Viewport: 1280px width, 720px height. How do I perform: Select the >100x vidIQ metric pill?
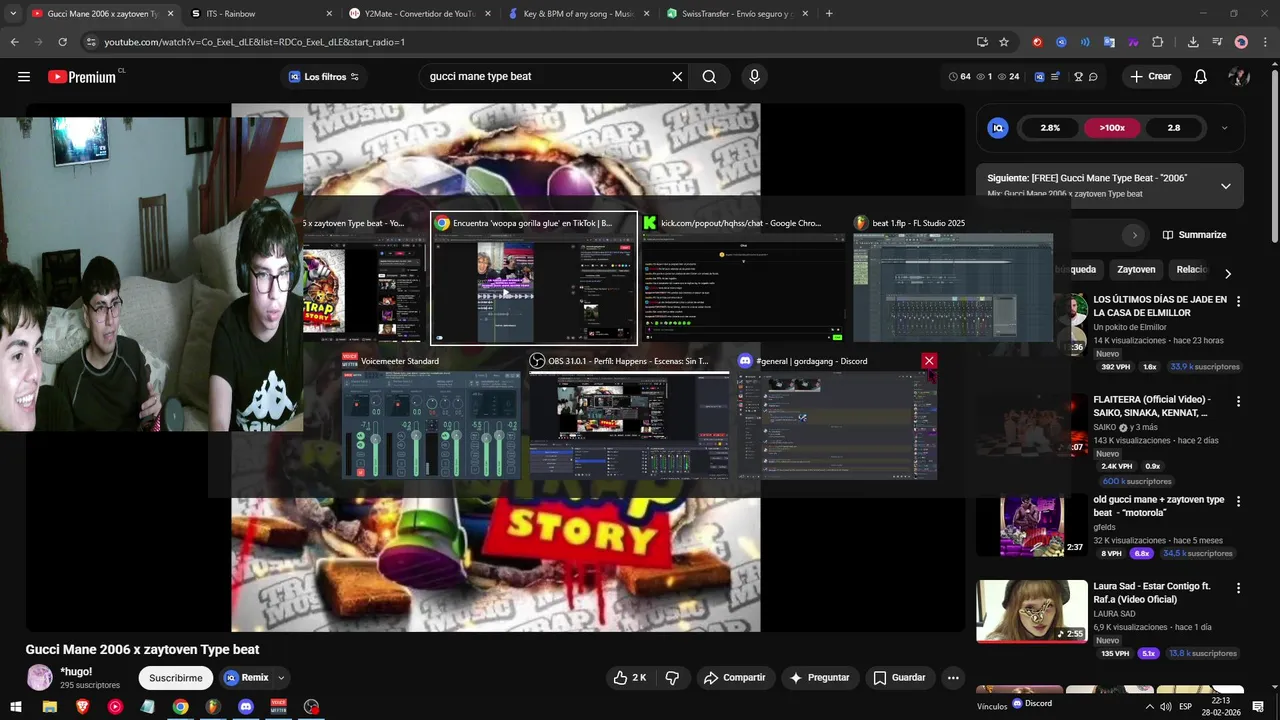click(1112, 128)
